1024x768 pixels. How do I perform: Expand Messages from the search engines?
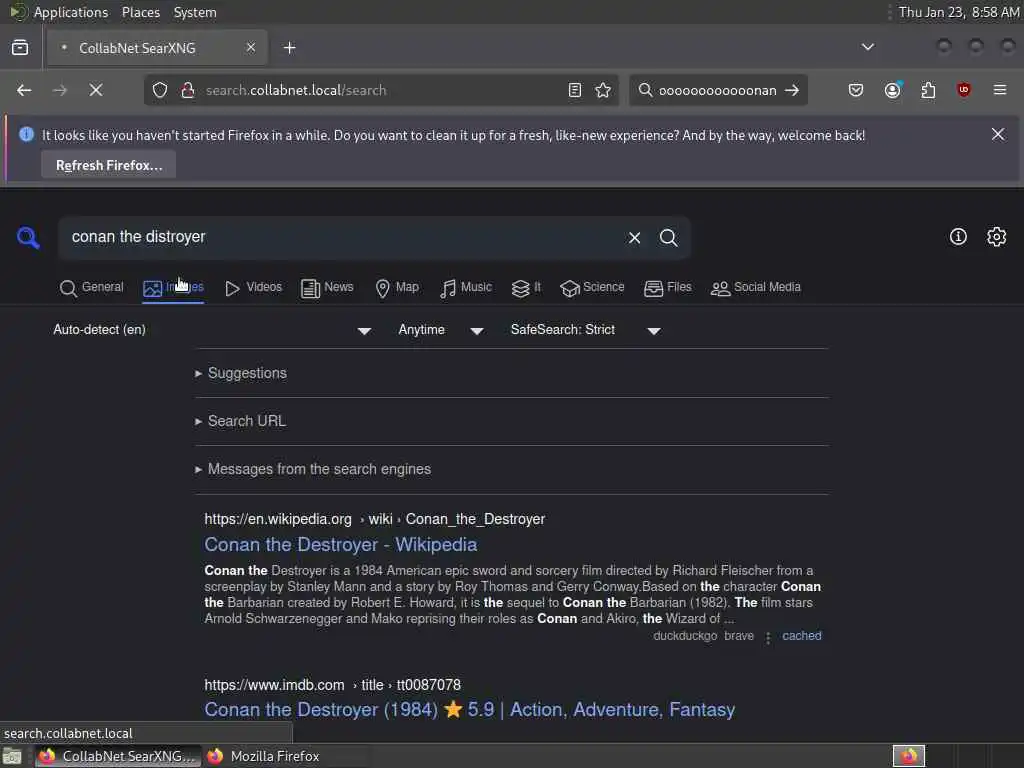pyautogui.click(x=313, y=469)
